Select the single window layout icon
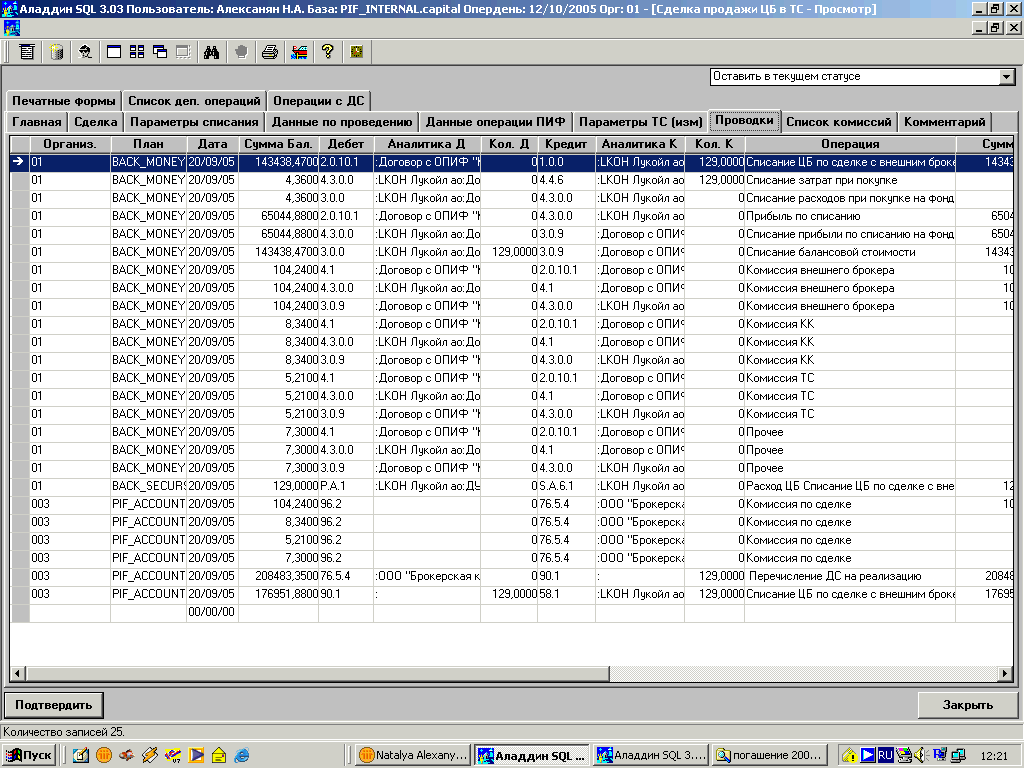This screenshot has height=768, width=1024. [x=114, y=52]
